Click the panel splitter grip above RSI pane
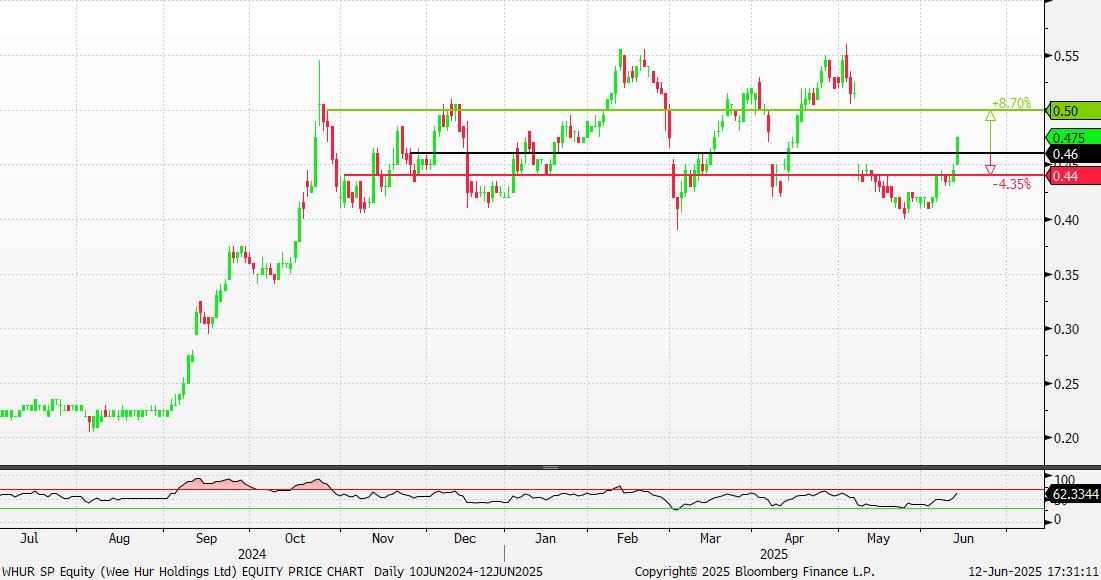 [x=550, y=467]
